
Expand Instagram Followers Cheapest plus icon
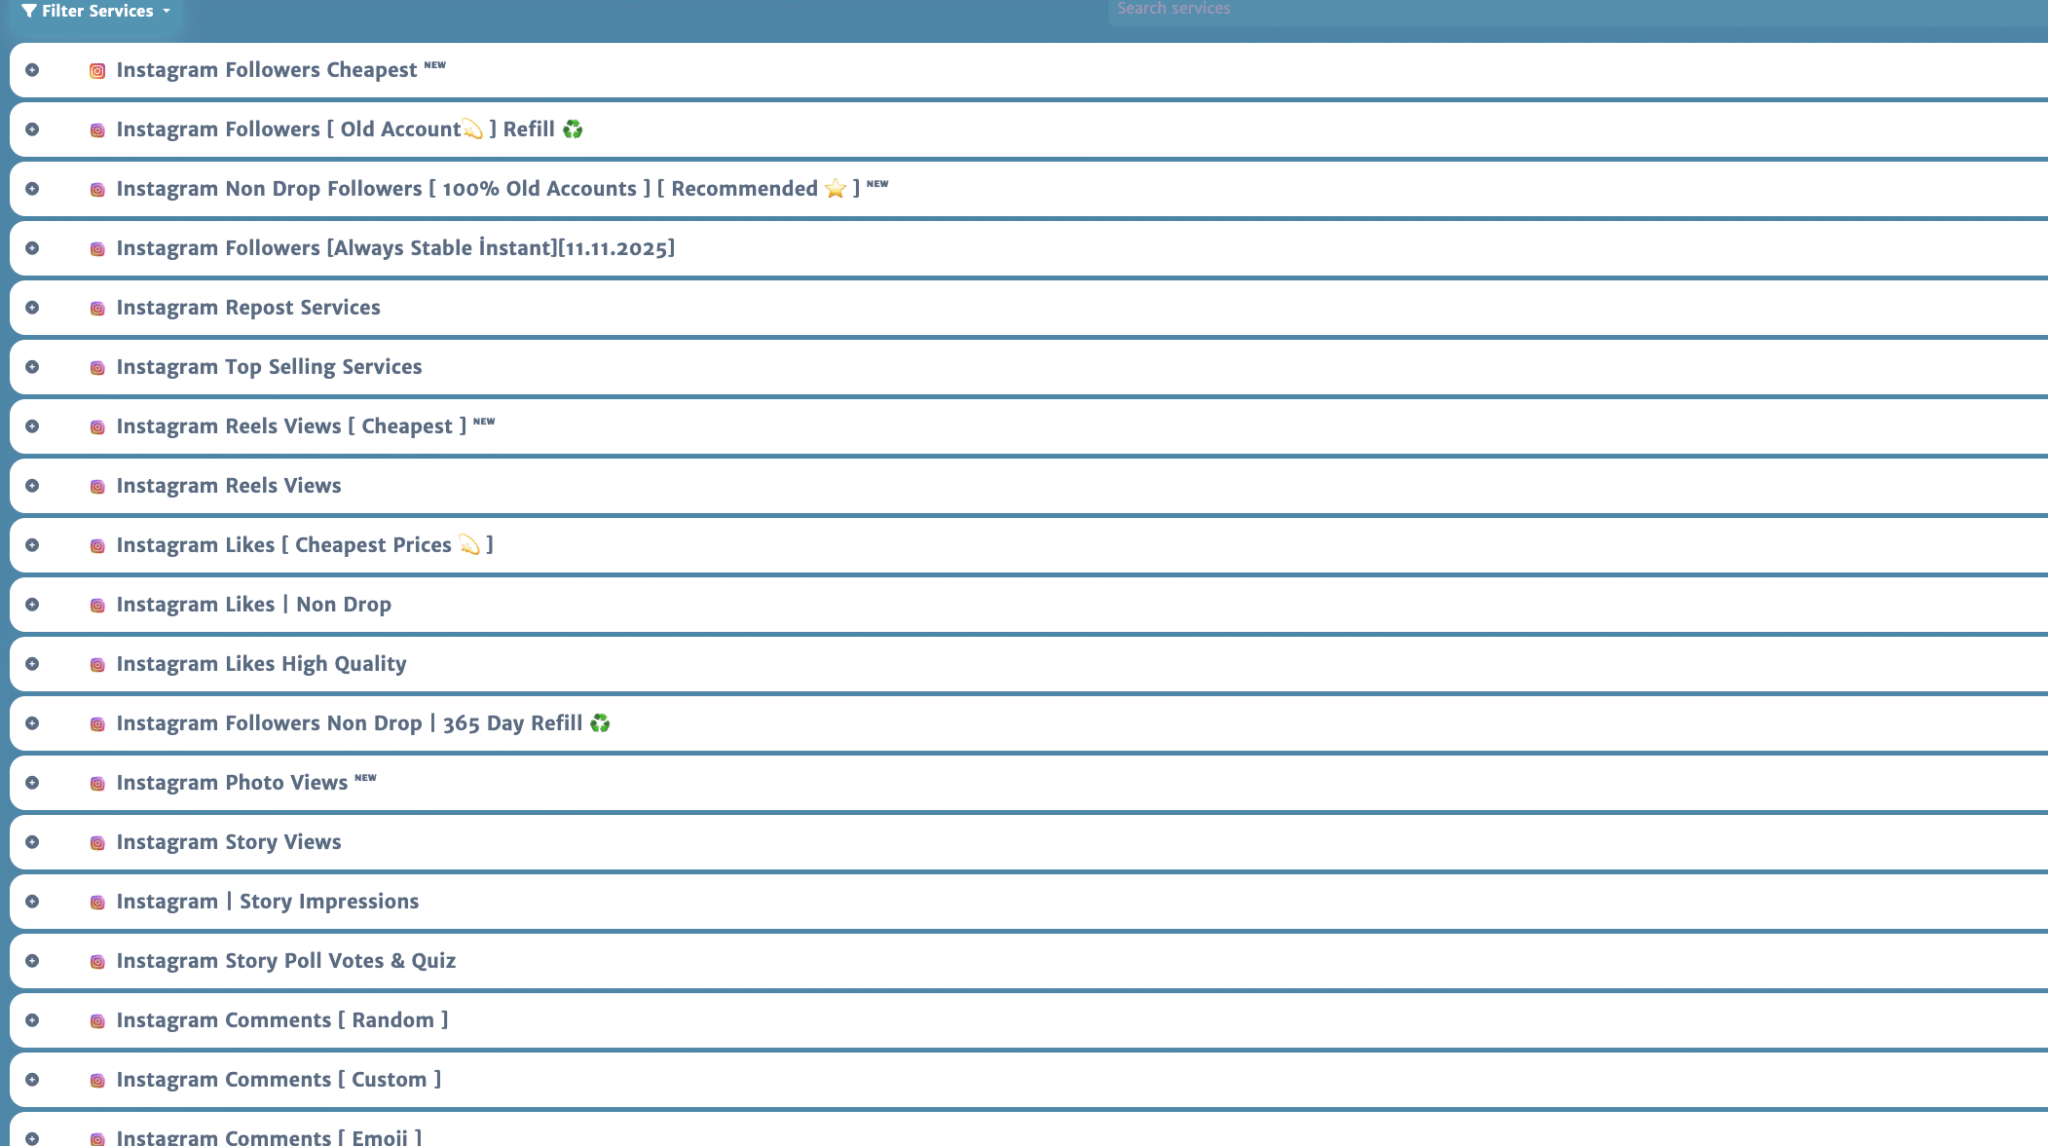pos(32,70)
